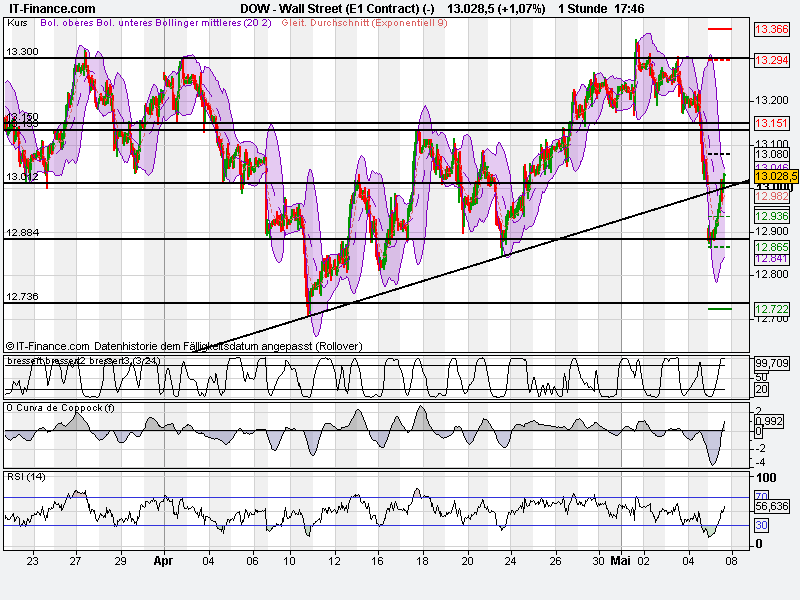Click the 56,636 RSI value tag
The width and height of the screenshot is (800, 600).
pyautogui.click(x=771, y=506)
